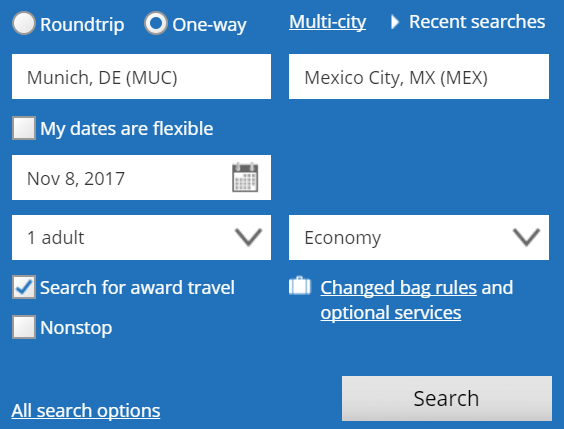Open All search options link
This screenshot has width=564, height=429.
(86, 410)
